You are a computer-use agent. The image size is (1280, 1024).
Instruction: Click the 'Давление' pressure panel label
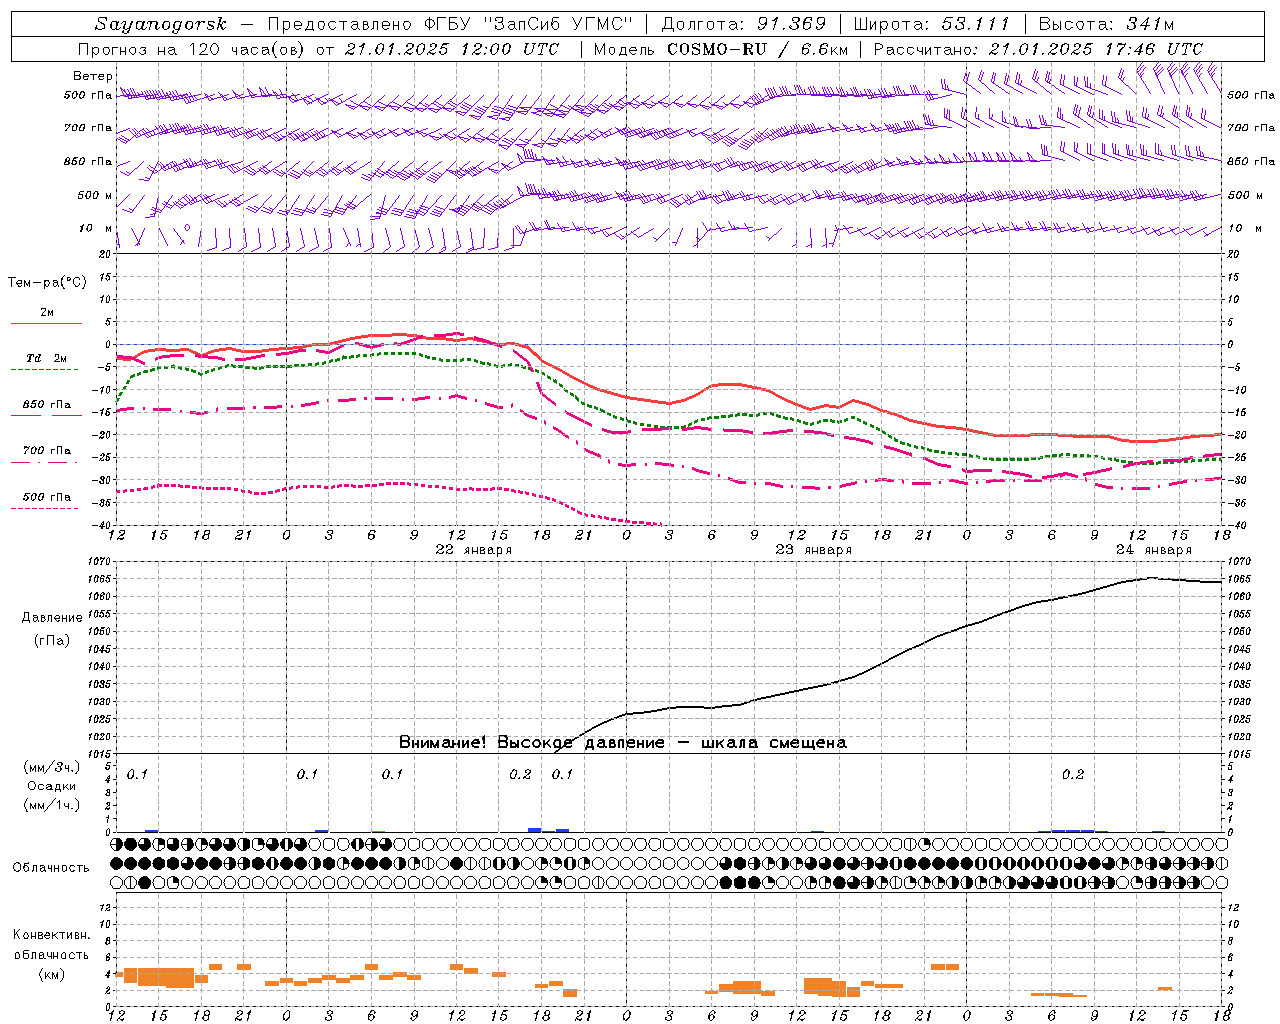point(52,618)
